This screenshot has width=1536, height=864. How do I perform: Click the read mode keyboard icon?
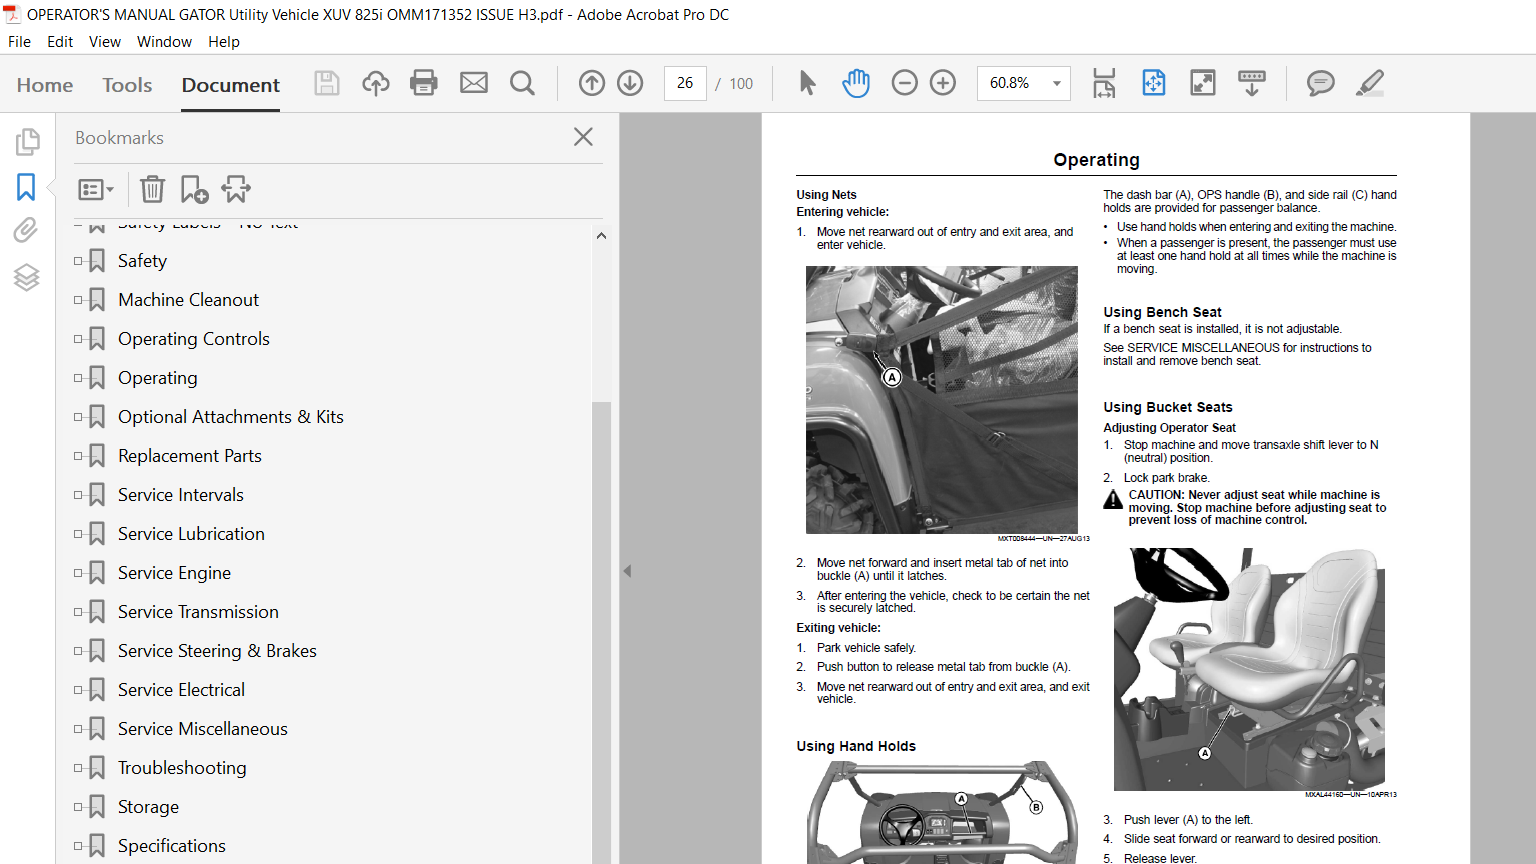[x=1252, y=83]
